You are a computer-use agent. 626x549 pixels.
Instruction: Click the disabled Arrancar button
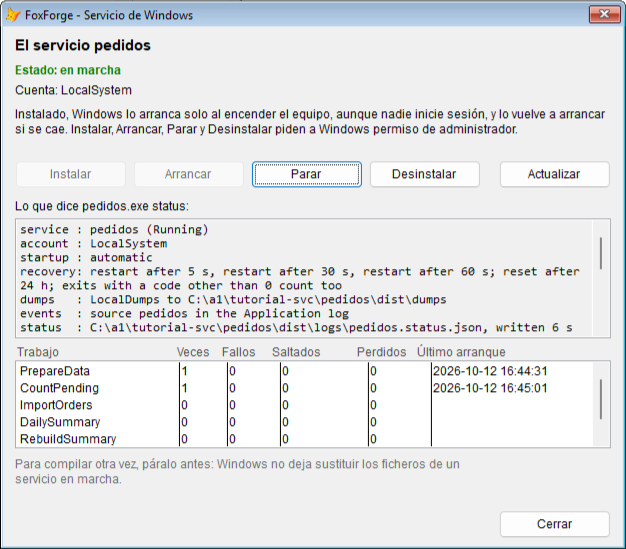(x=188, y=174)
